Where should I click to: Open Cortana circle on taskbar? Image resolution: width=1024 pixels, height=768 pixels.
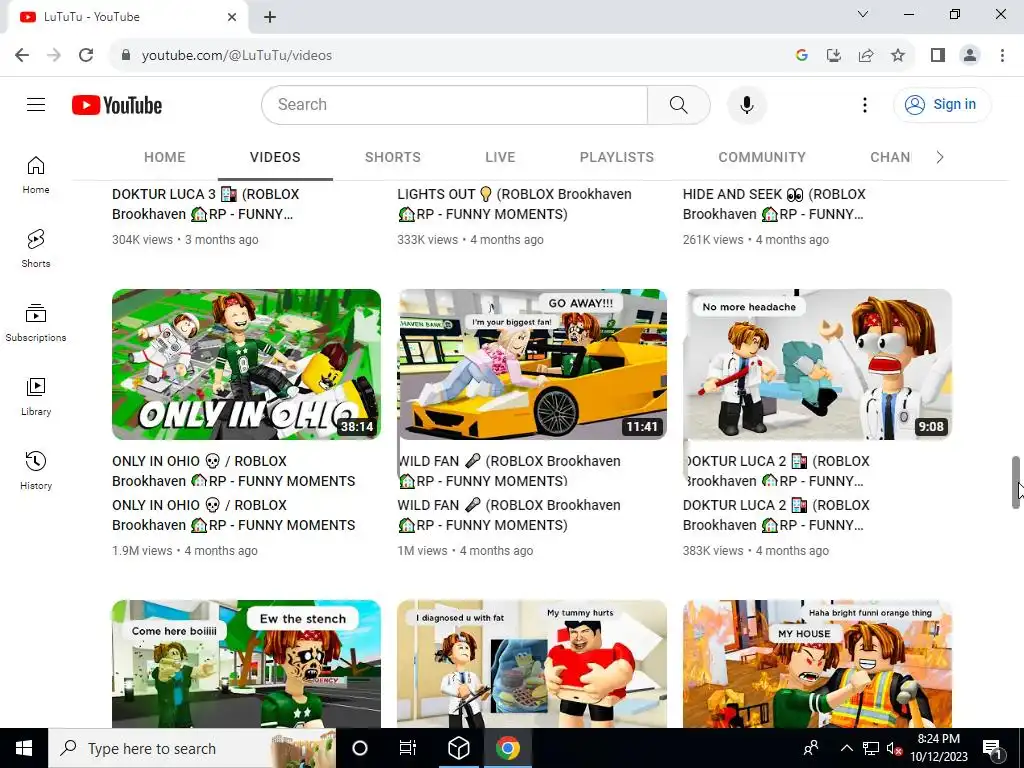point(360,748)
